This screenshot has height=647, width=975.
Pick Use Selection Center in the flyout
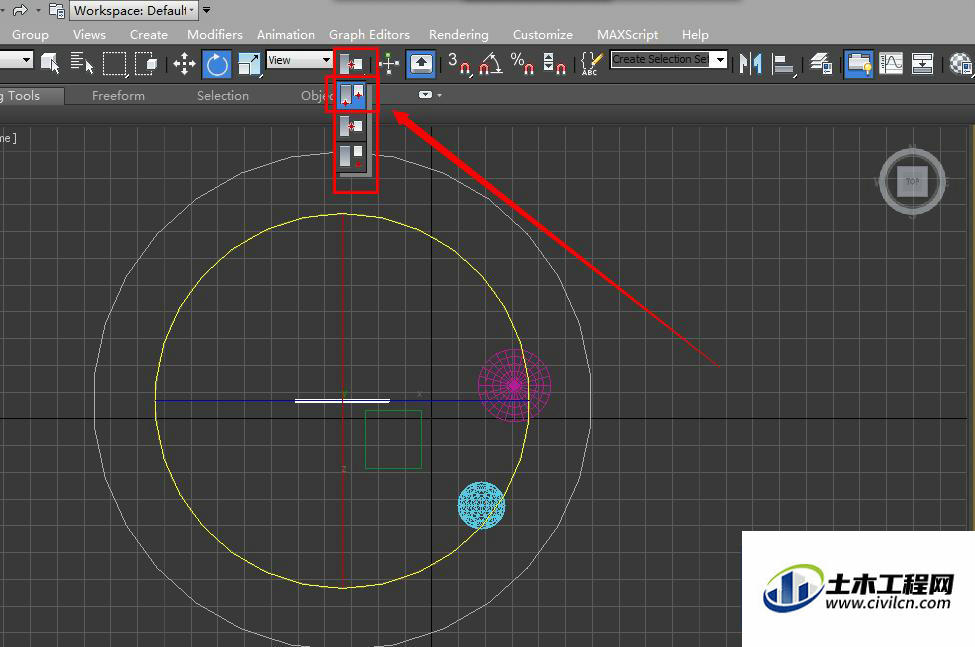[352, 127]
